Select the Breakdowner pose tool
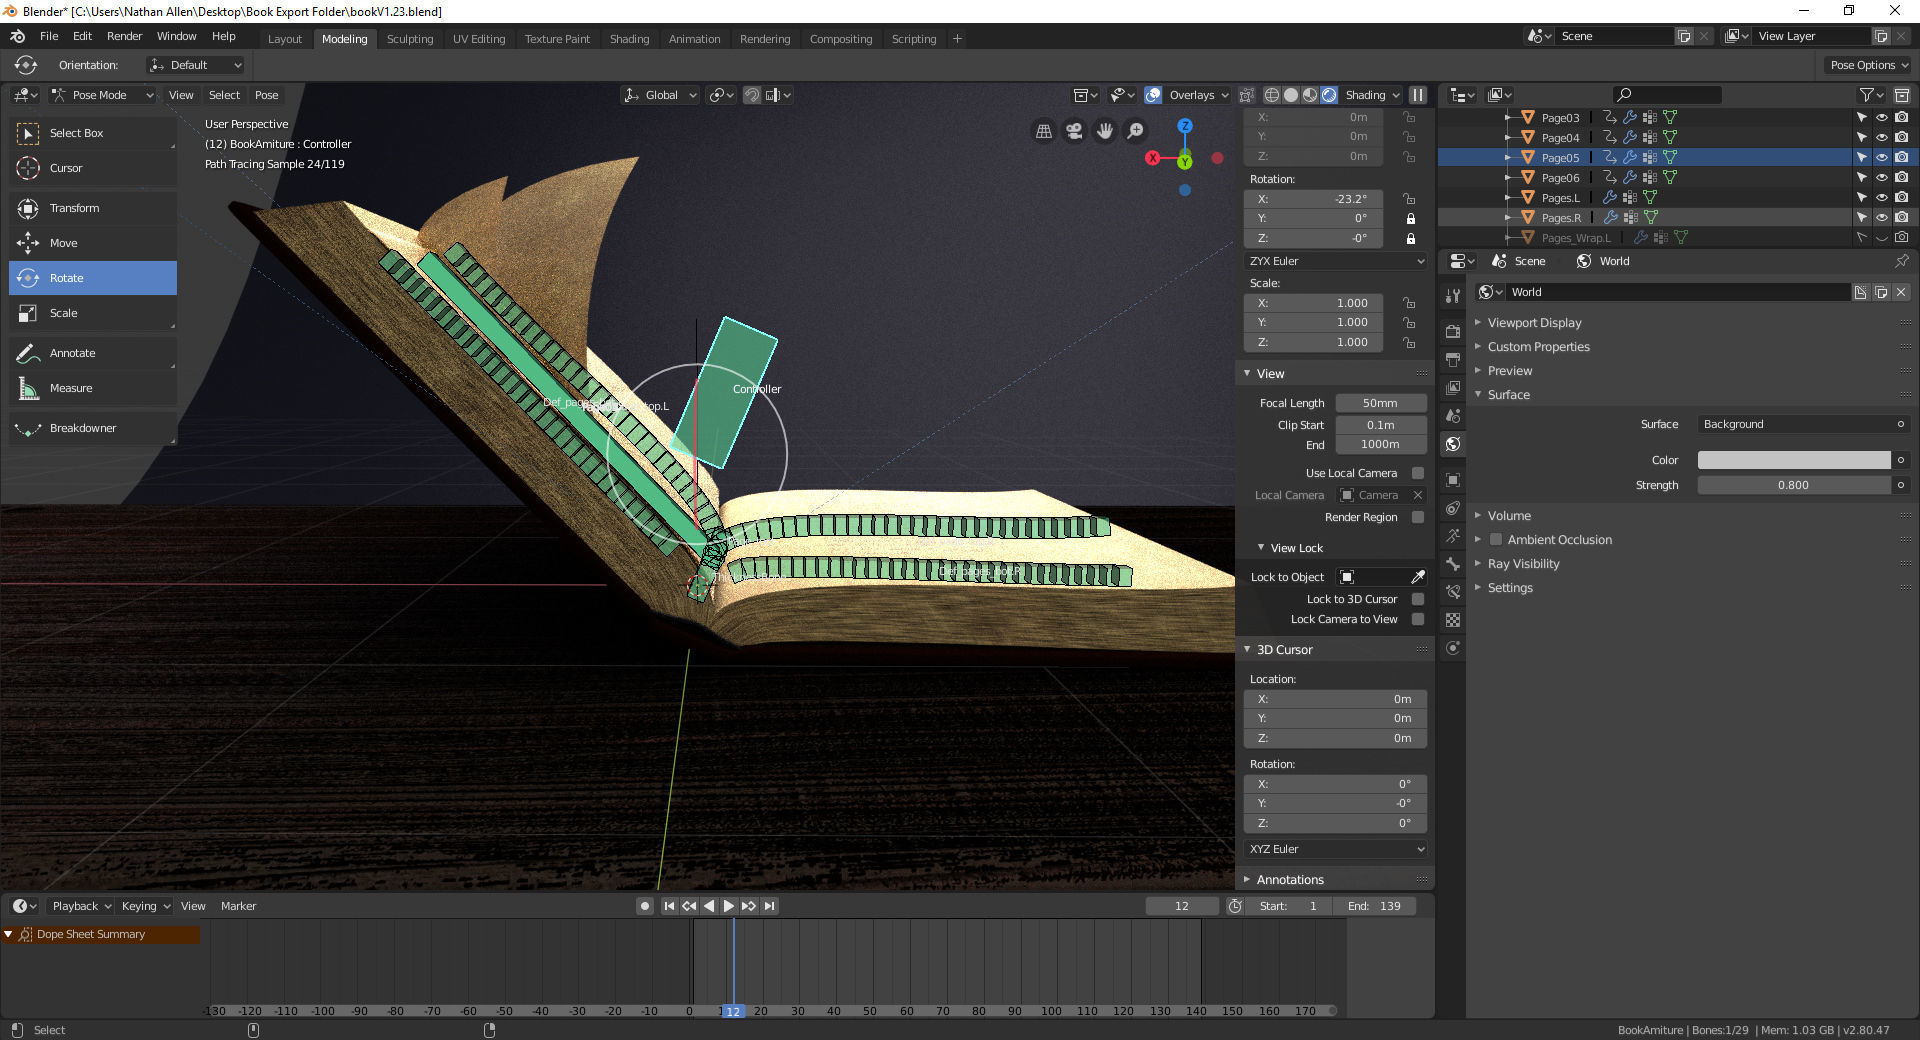 [x=93, y=428]
